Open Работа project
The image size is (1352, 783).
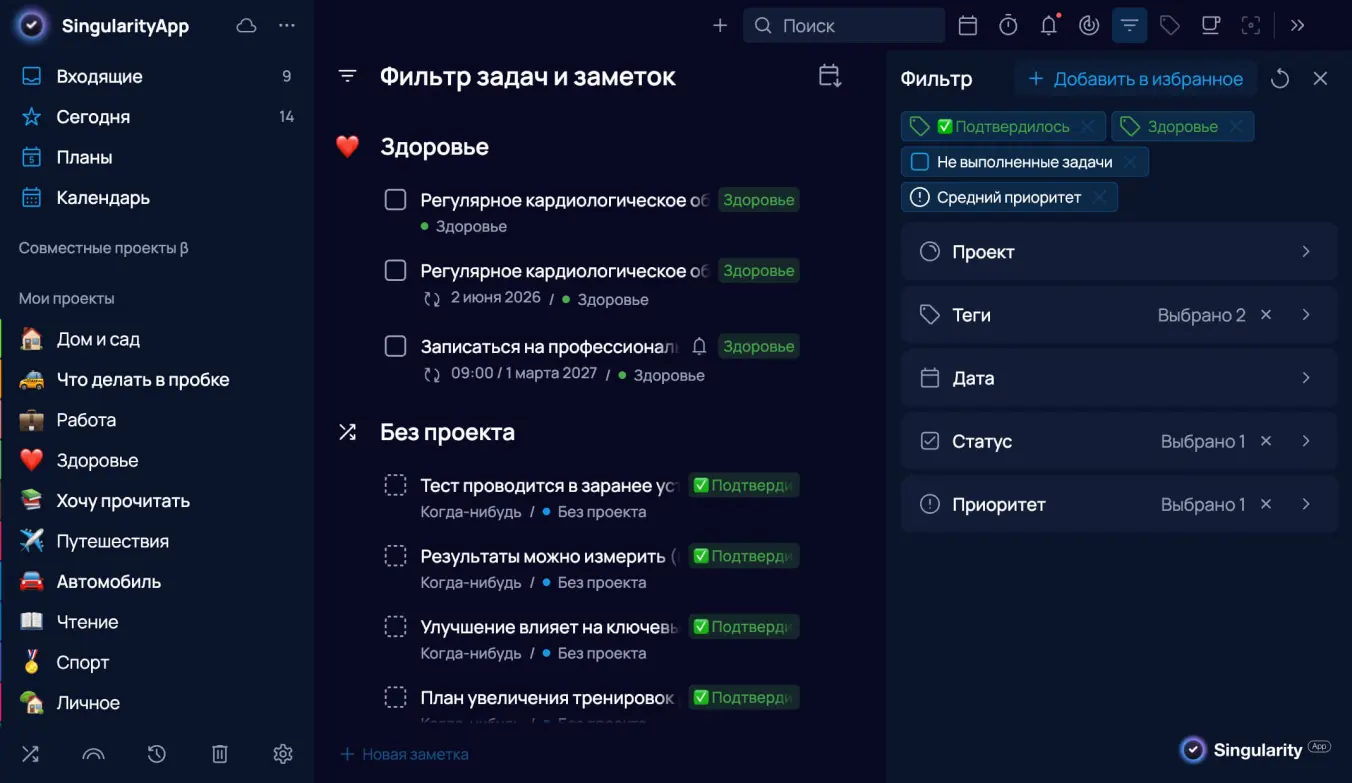coord(157,420)
